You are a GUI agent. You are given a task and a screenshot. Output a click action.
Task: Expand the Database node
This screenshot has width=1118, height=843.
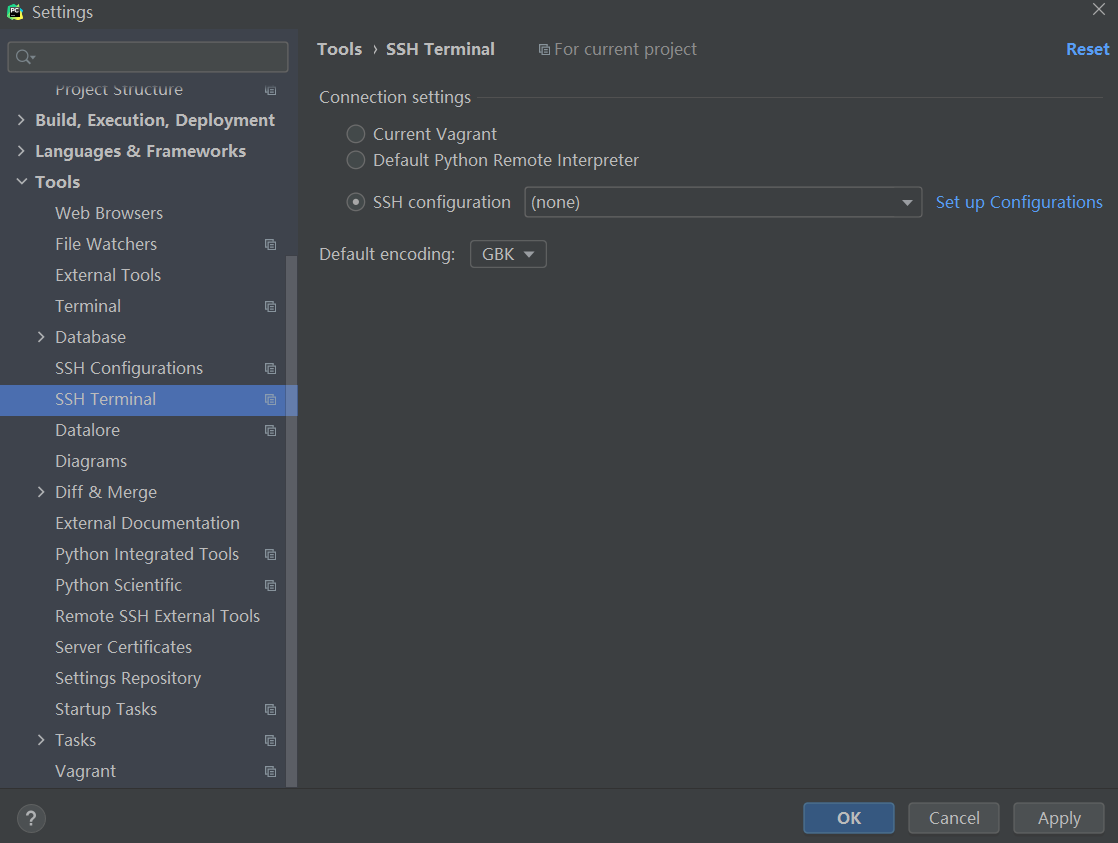(41, 337)
